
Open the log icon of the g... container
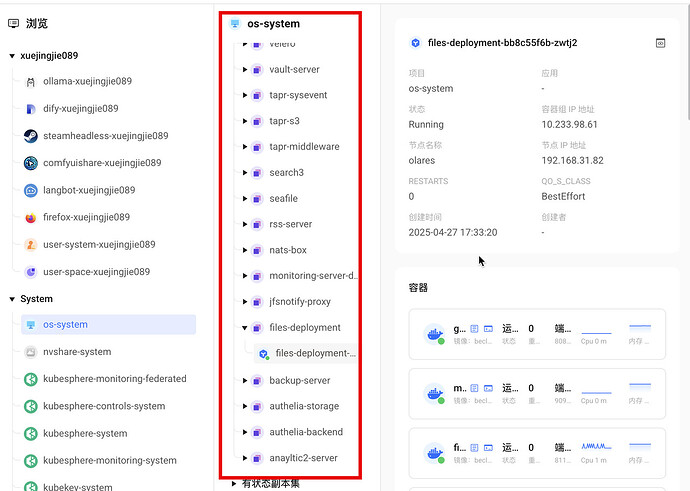(474, 329)
